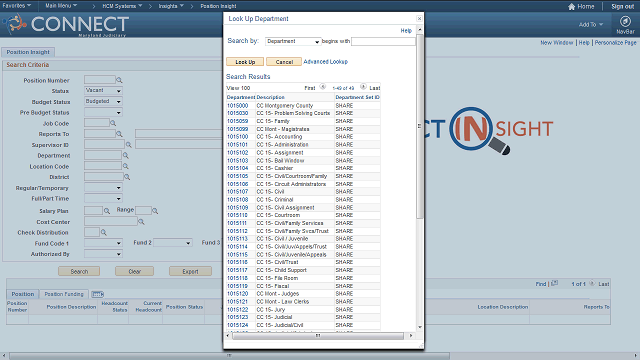Sort by Department column header

[x=241, y=97]
